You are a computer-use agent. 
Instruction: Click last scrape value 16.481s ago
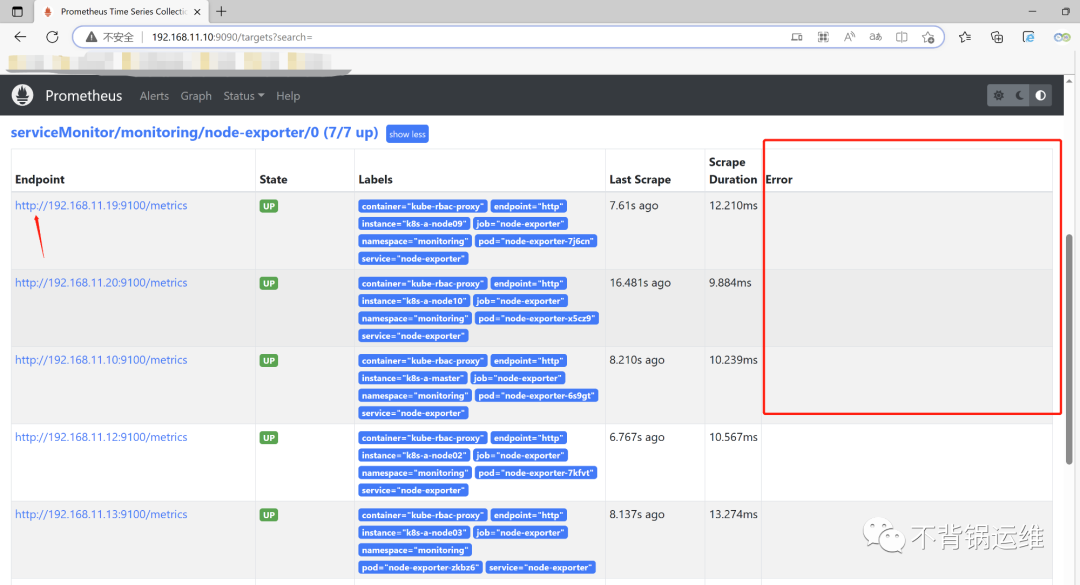(640, 283)
